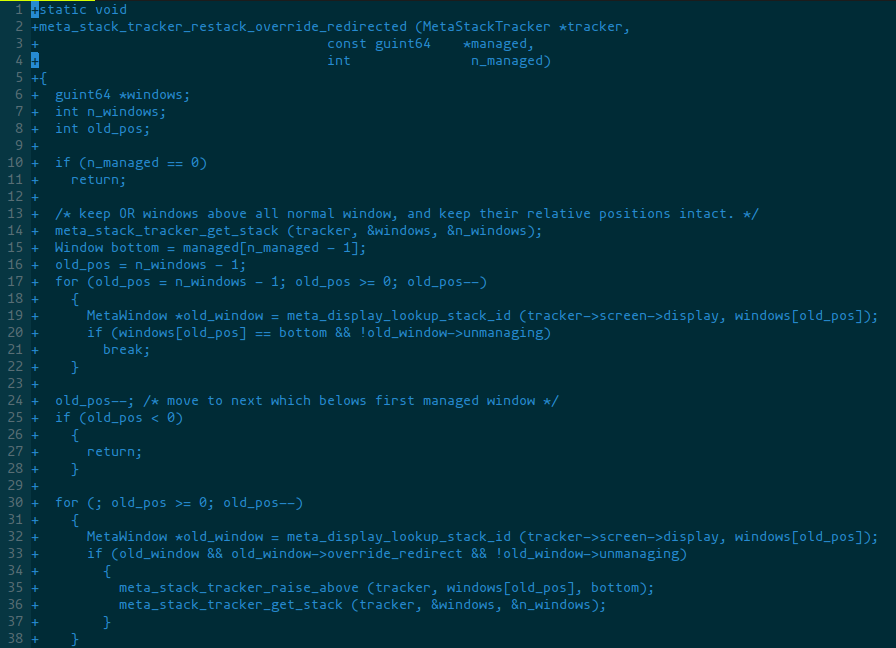Click the function name meta_stack_tracker_restack_override_redirected

pyautogui.click(x=223, y=27)
